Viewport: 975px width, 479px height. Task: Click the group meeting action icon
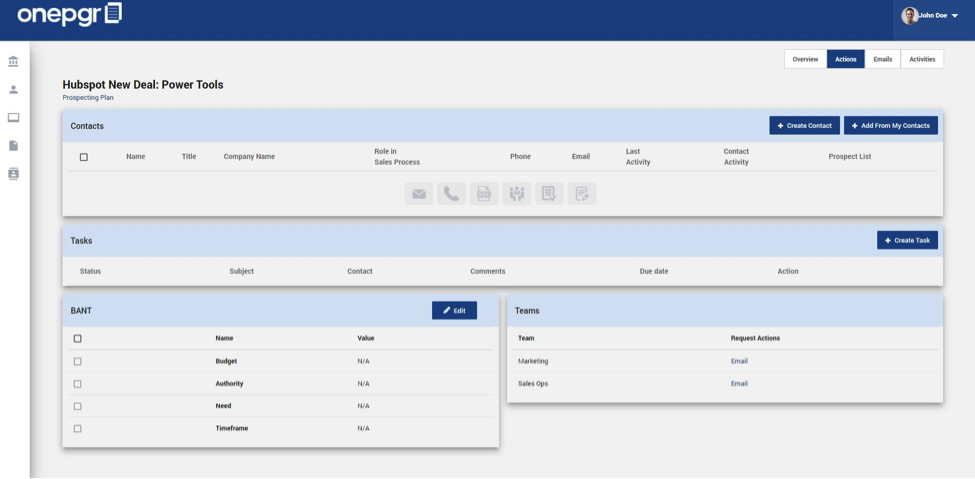click(x=517, y=194)
